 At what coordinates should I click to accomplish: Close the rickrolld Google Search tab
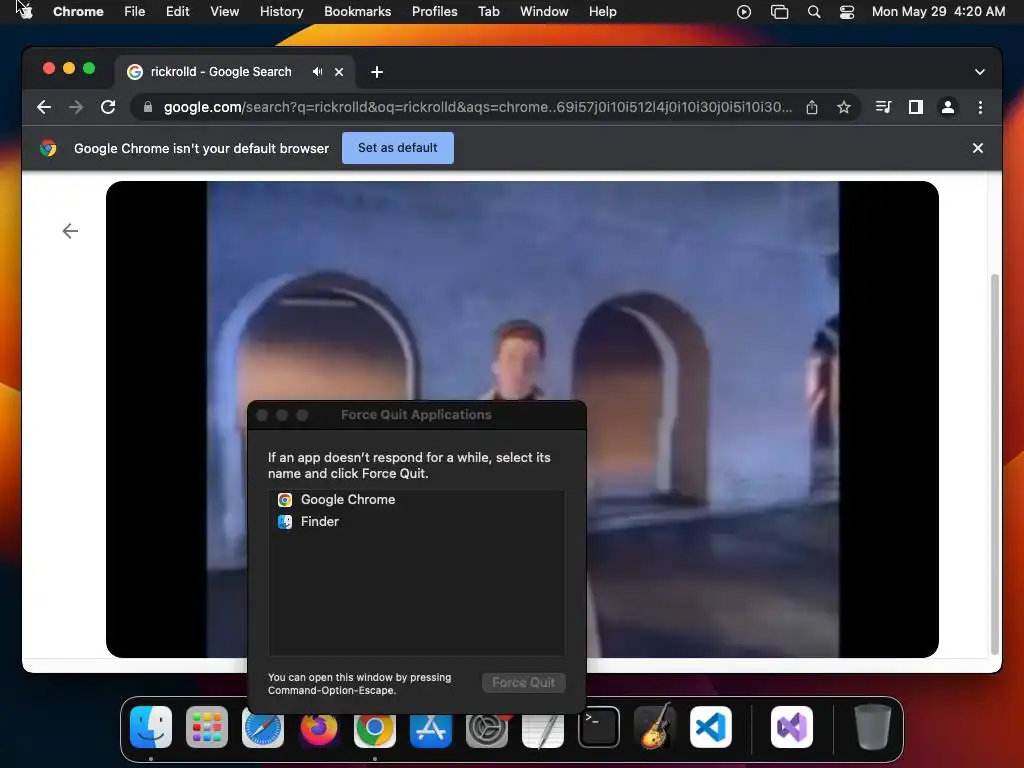(x=339, y=72)
